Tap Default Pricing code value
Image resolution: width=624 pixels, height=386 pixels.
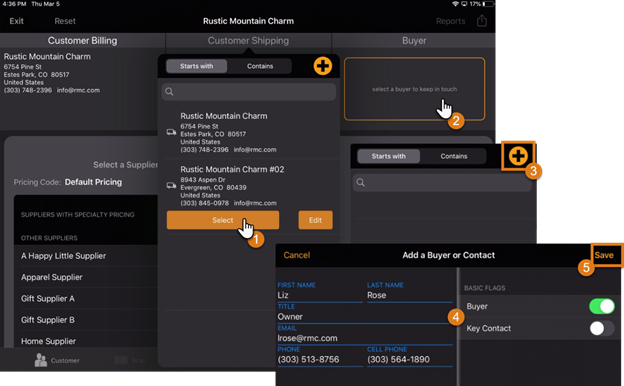94,182
